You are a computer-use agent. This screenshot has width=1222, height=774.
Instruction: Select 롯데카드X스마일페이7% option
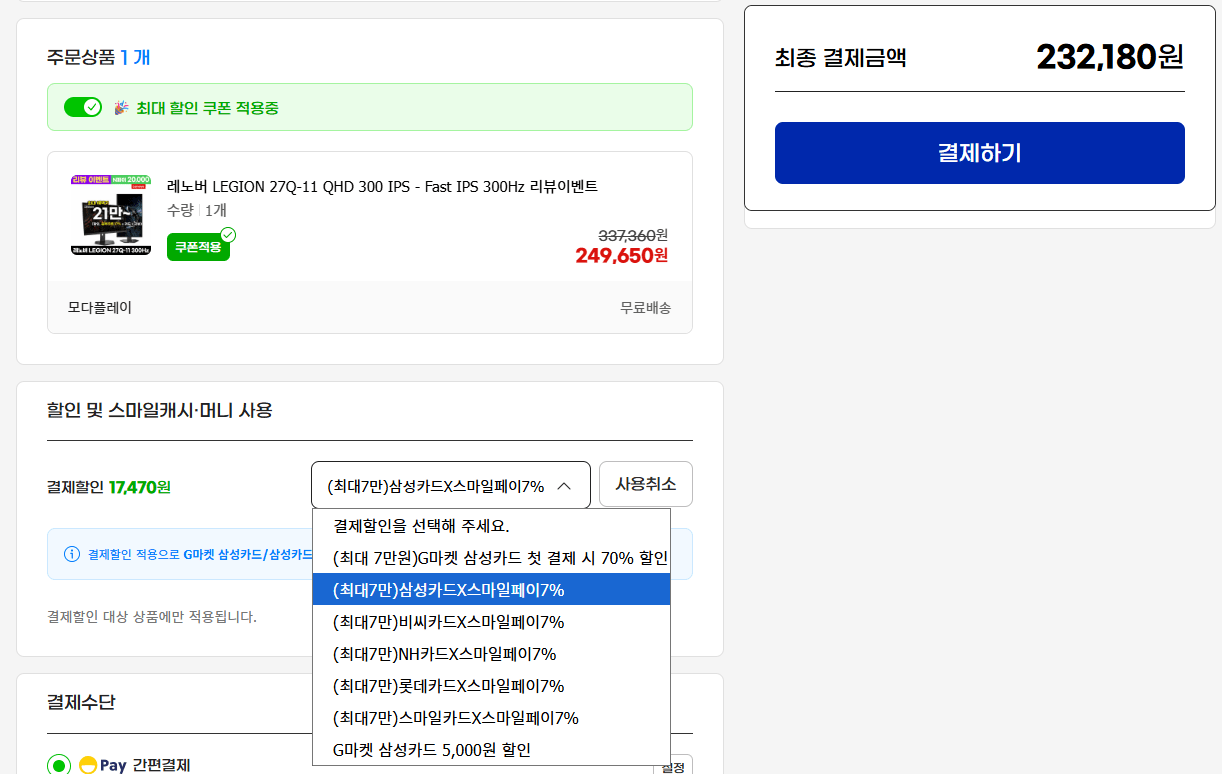click(491, 686)
